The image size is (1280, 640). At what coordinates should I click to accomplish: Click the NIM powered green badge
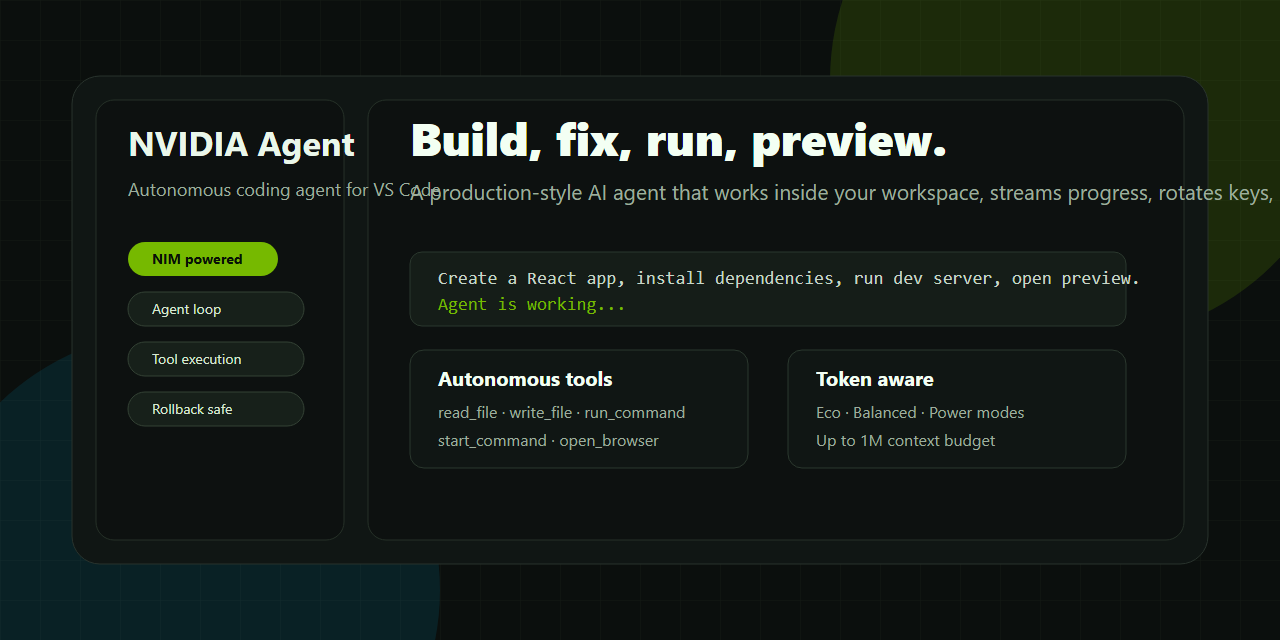tap(203, 259)
